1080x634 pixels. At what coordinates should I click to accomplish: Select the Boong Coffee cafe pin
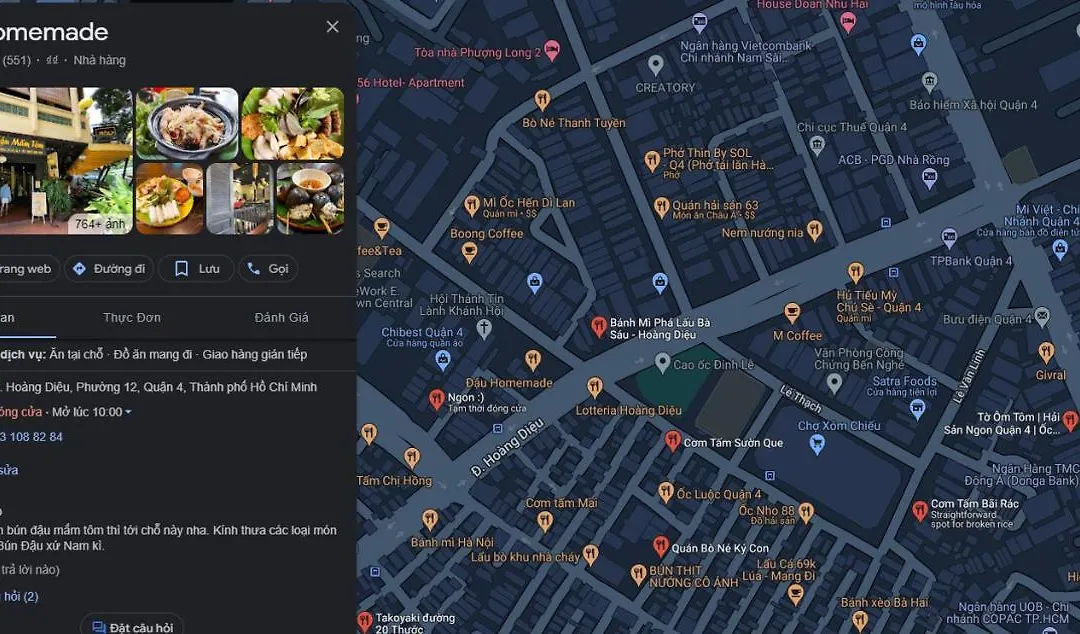(x=469, y=252)
